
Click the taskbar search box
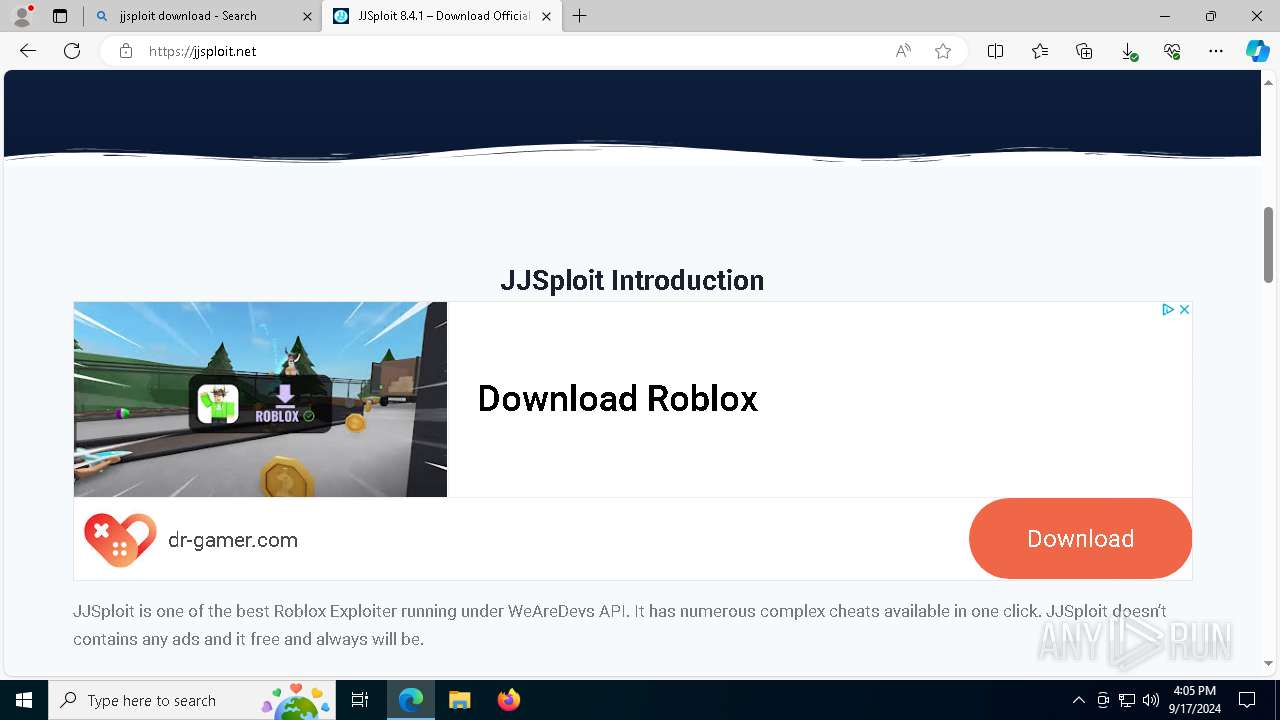point(194,700)
